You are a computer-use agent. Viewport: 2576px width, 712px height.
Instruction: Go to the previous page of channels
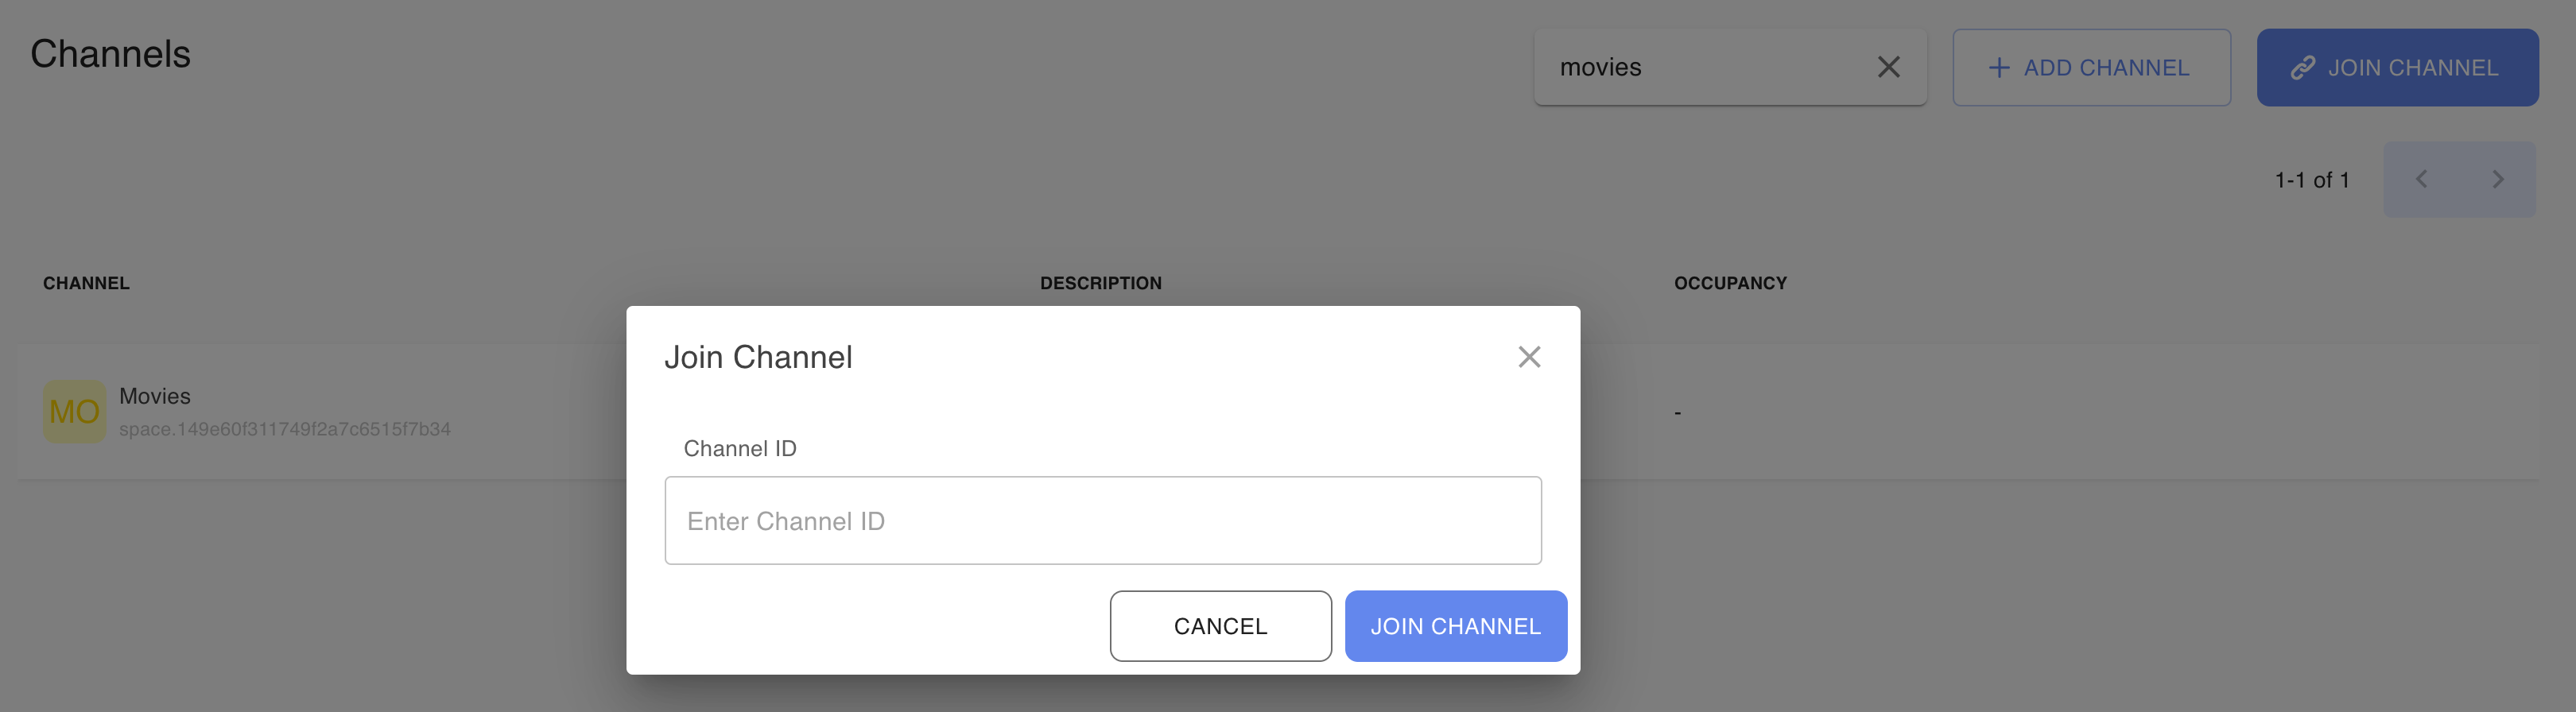(x=2421, y=180)
